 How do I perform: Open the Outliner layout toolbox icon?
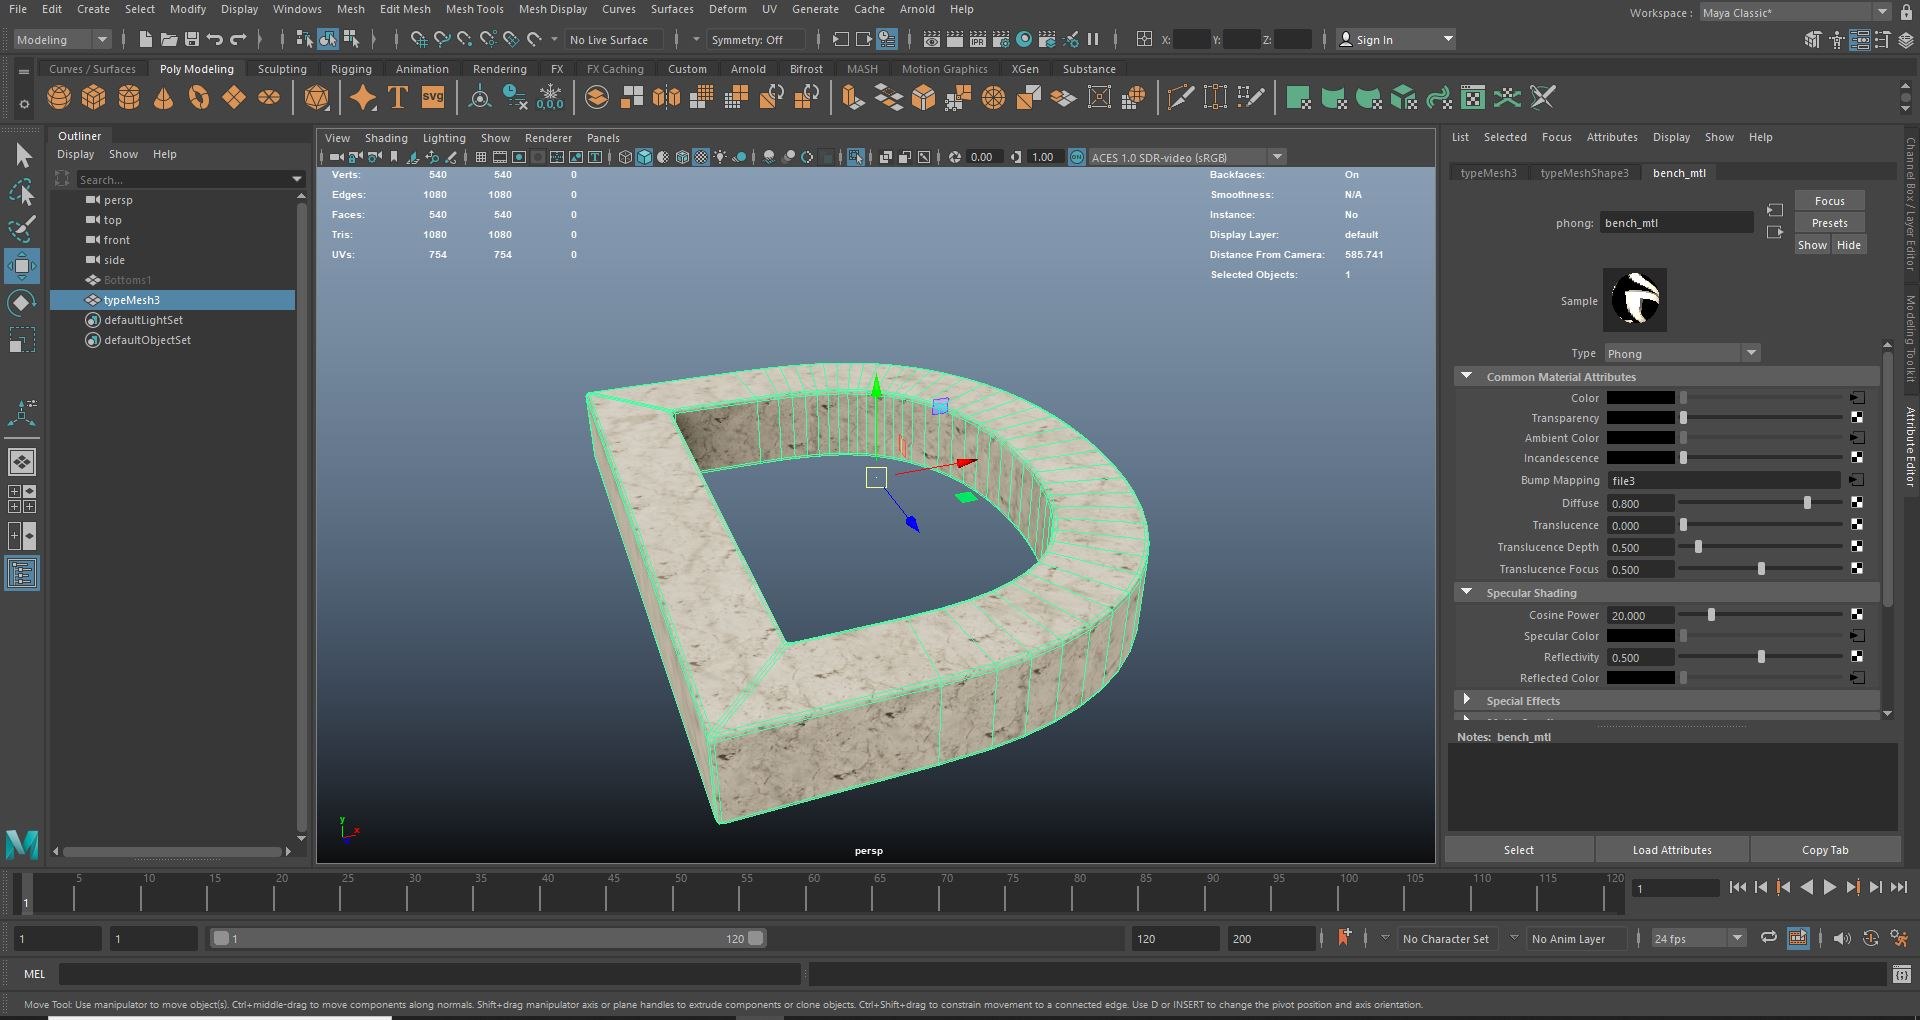coord(22,573)
